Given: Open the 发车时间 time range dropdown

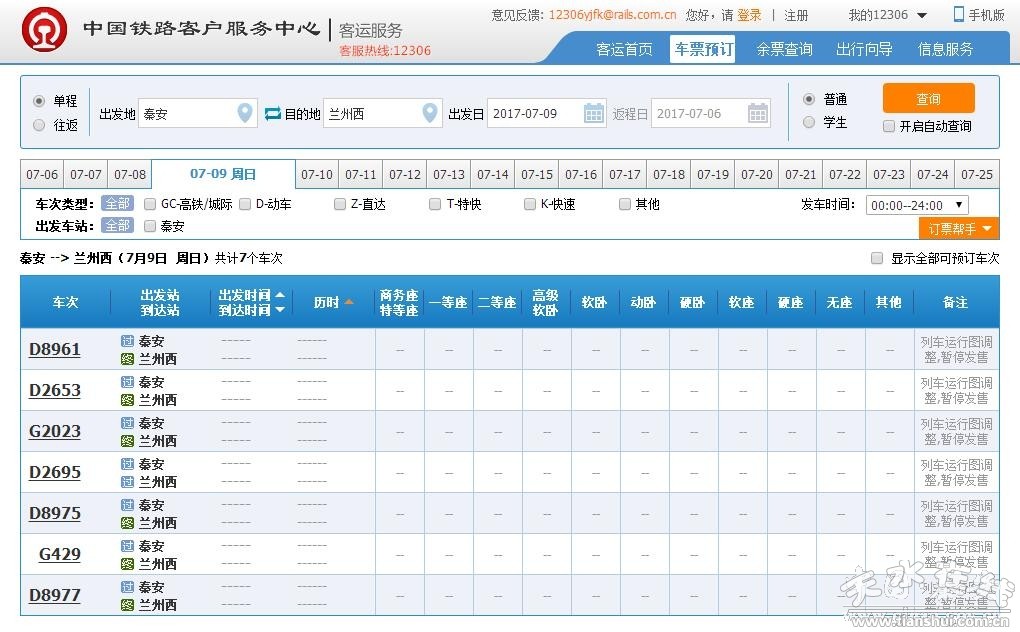Looking at the screenshot, I should pos(917,205).
